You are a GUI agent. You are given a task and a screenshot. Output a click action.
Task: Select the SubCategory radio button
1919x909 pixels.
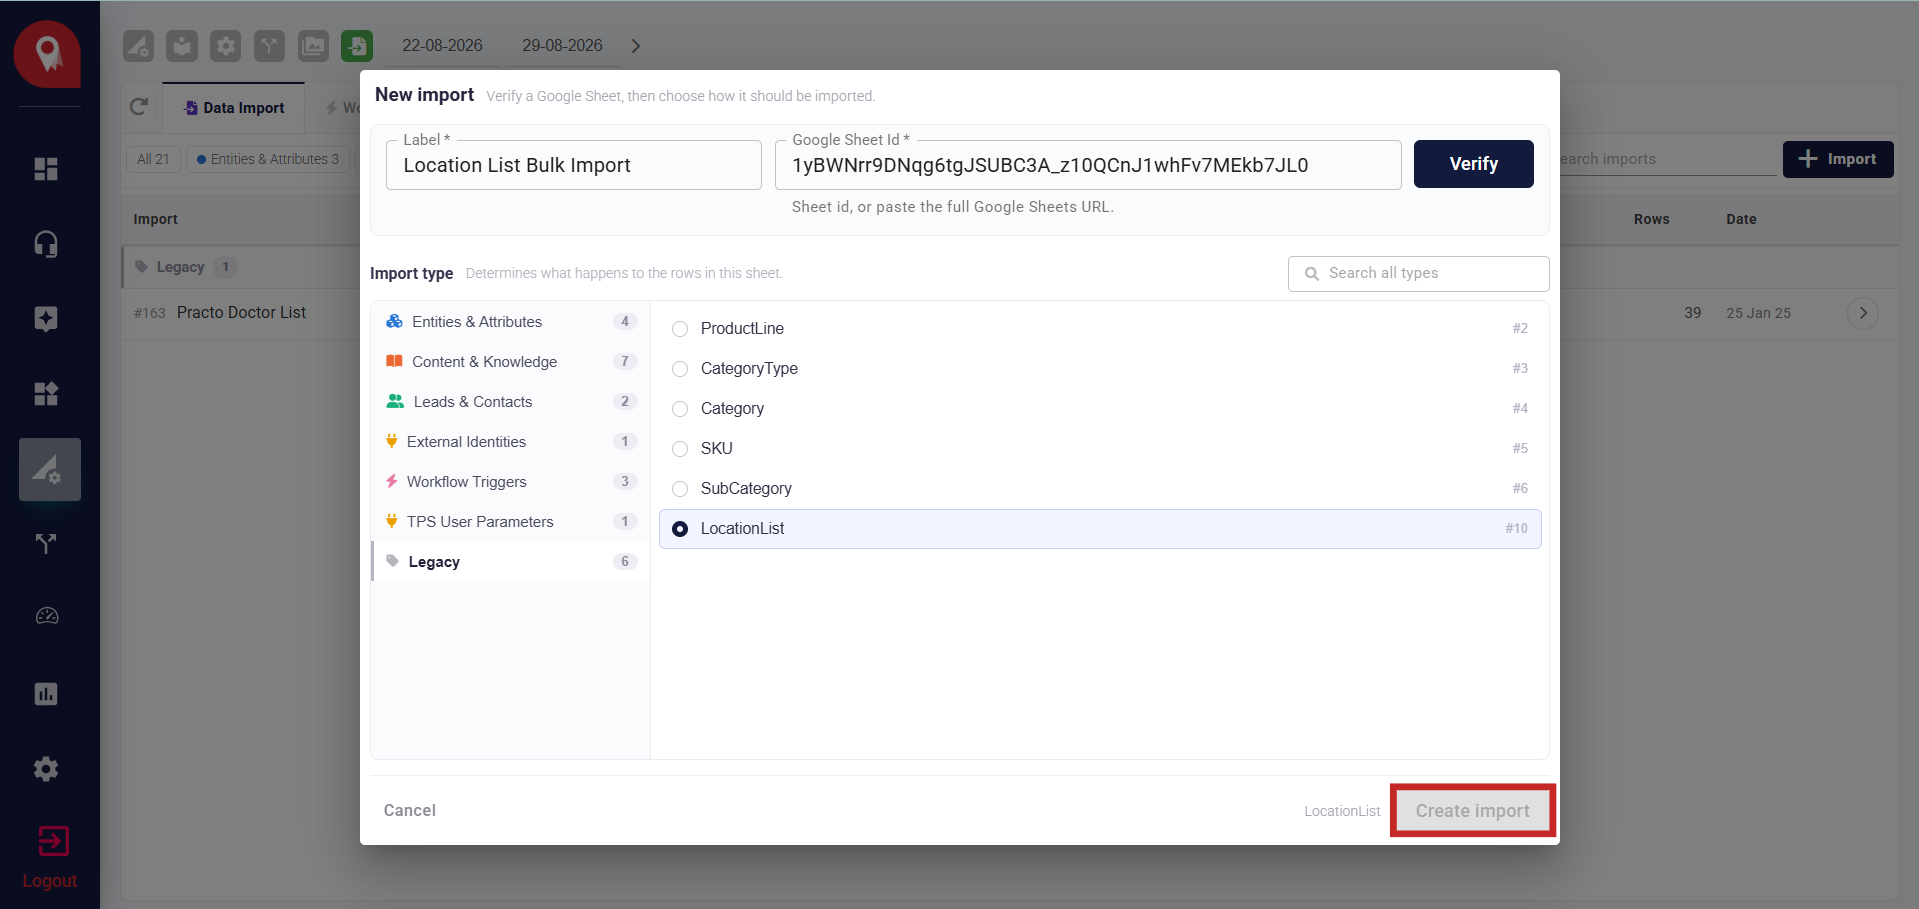click(680, 489)
